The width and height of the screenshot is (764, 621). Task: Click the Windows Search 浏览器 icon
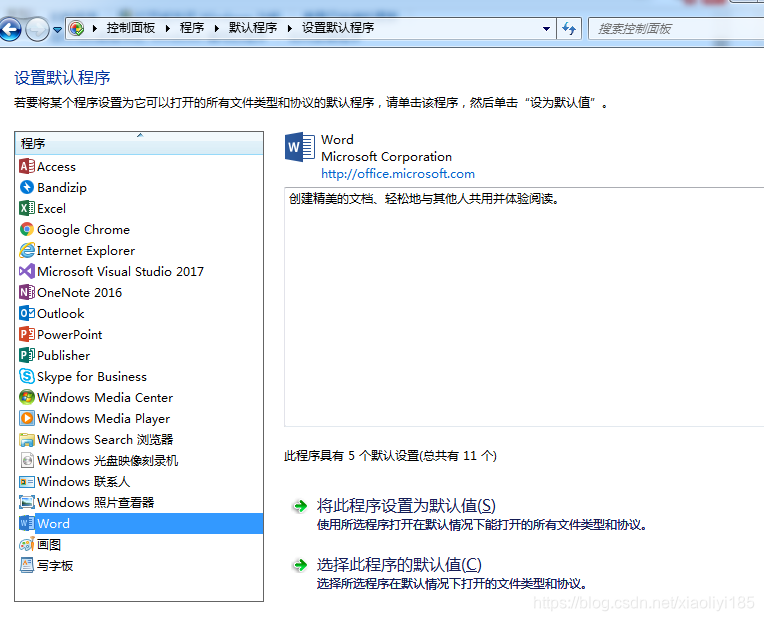tap(27, 439)
